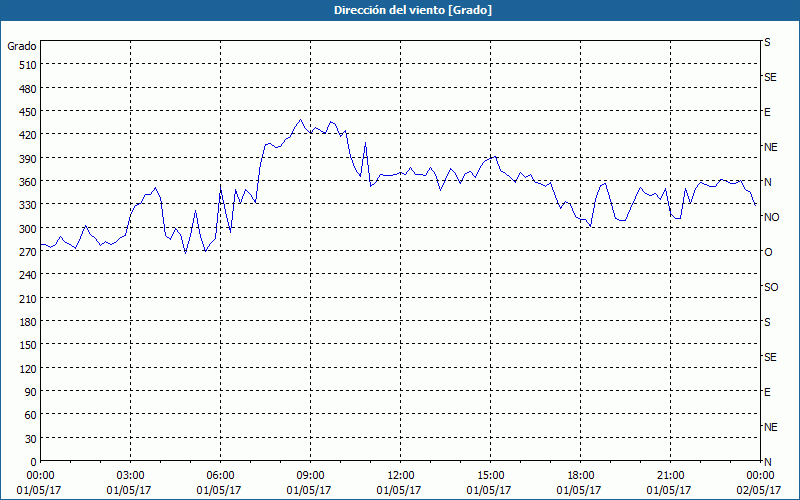Screen dimensions: 800x500
Task: Click the 18:00 time label
Action: click(580, 476)
